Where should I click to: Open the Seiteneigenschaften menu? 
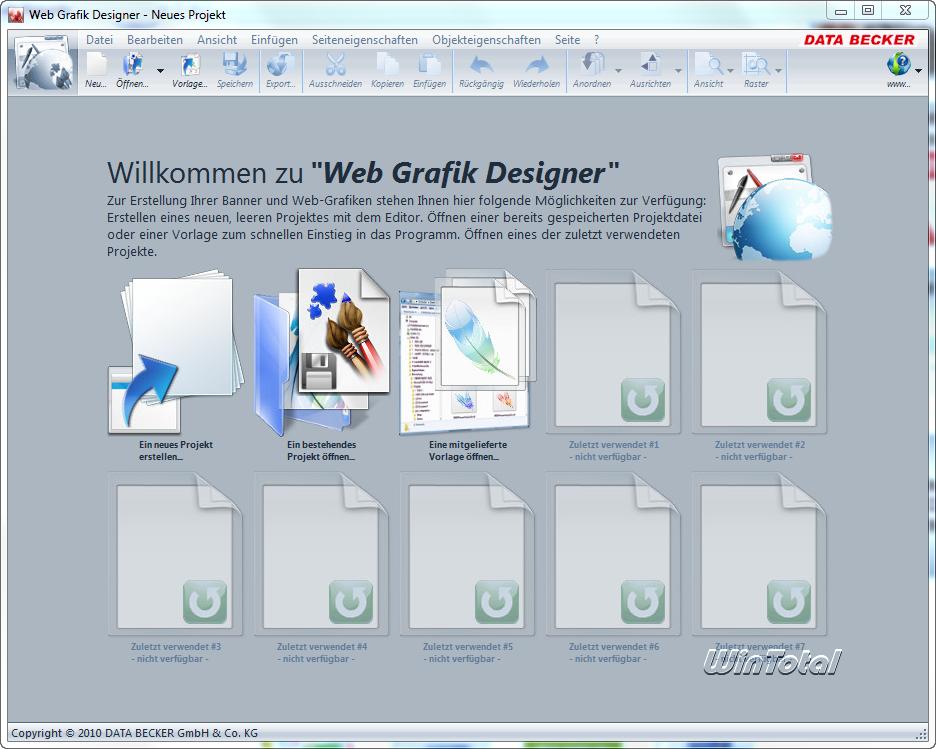[364, 40]
